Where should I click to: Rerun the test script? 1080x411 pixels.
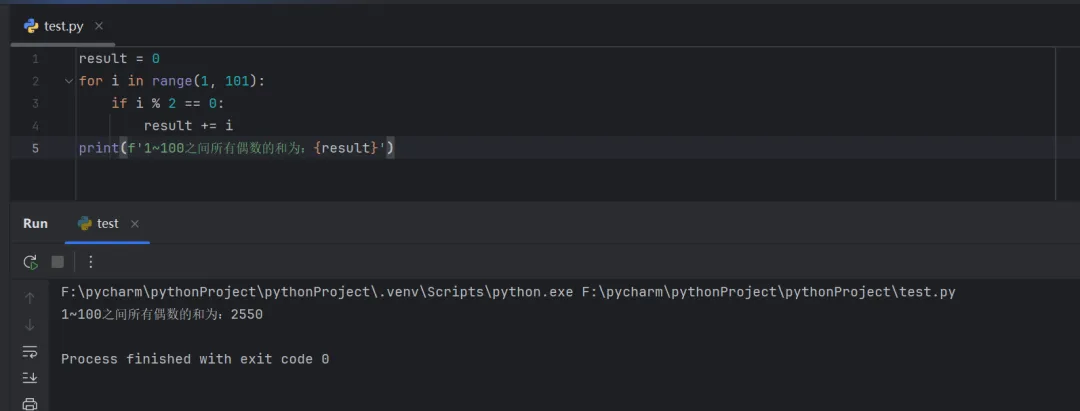point(31,262)
